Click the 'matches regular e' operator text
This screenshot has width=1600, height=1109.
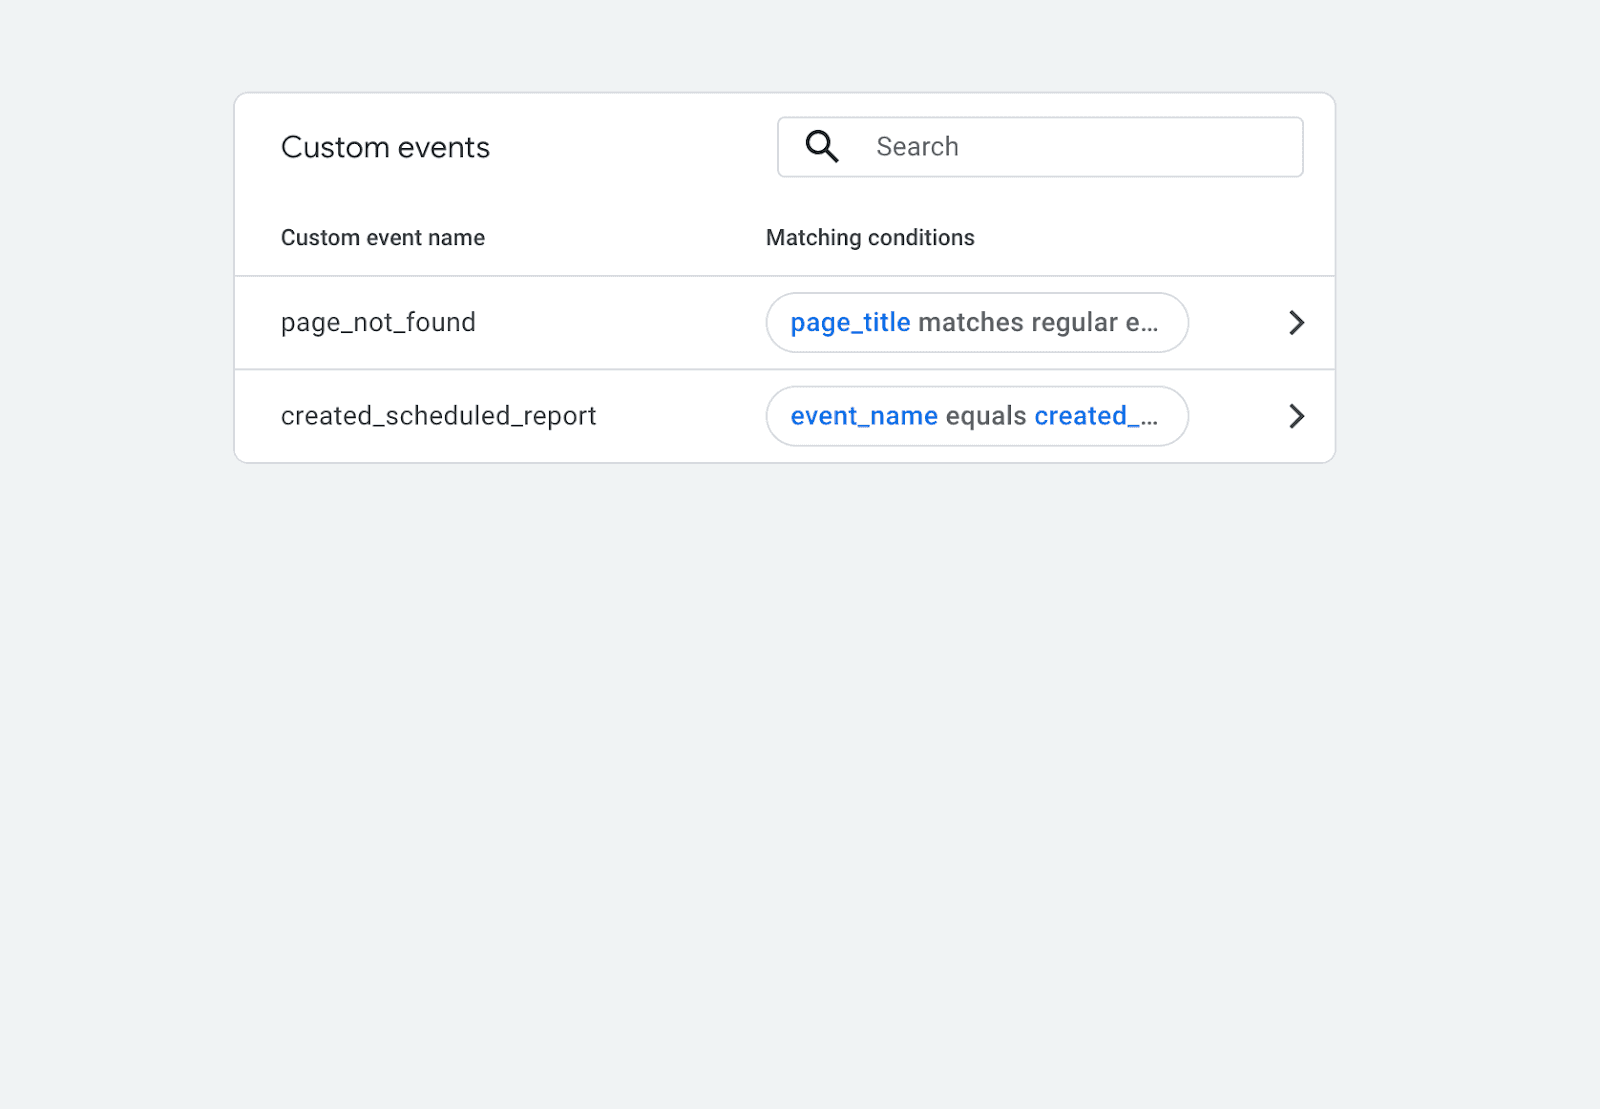tap(1028, 323)
